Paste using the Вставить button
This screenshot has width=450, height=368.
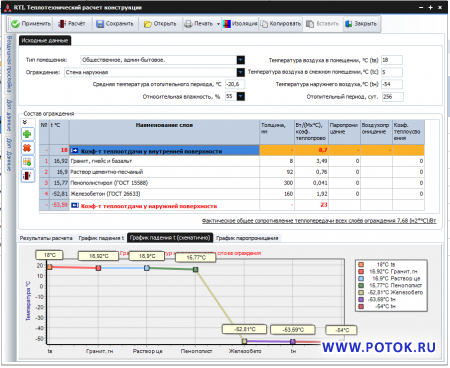point(323,24)
